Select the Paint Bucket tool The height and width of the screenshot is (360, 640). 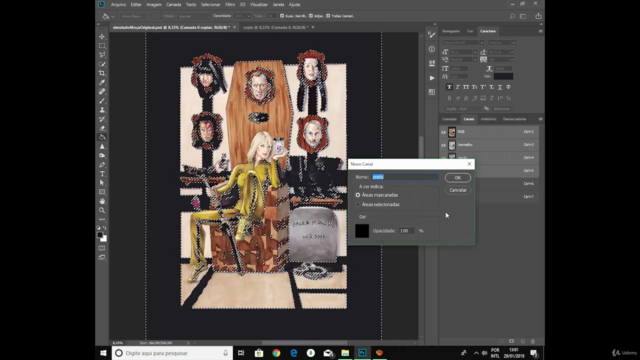tap(102, 137)
